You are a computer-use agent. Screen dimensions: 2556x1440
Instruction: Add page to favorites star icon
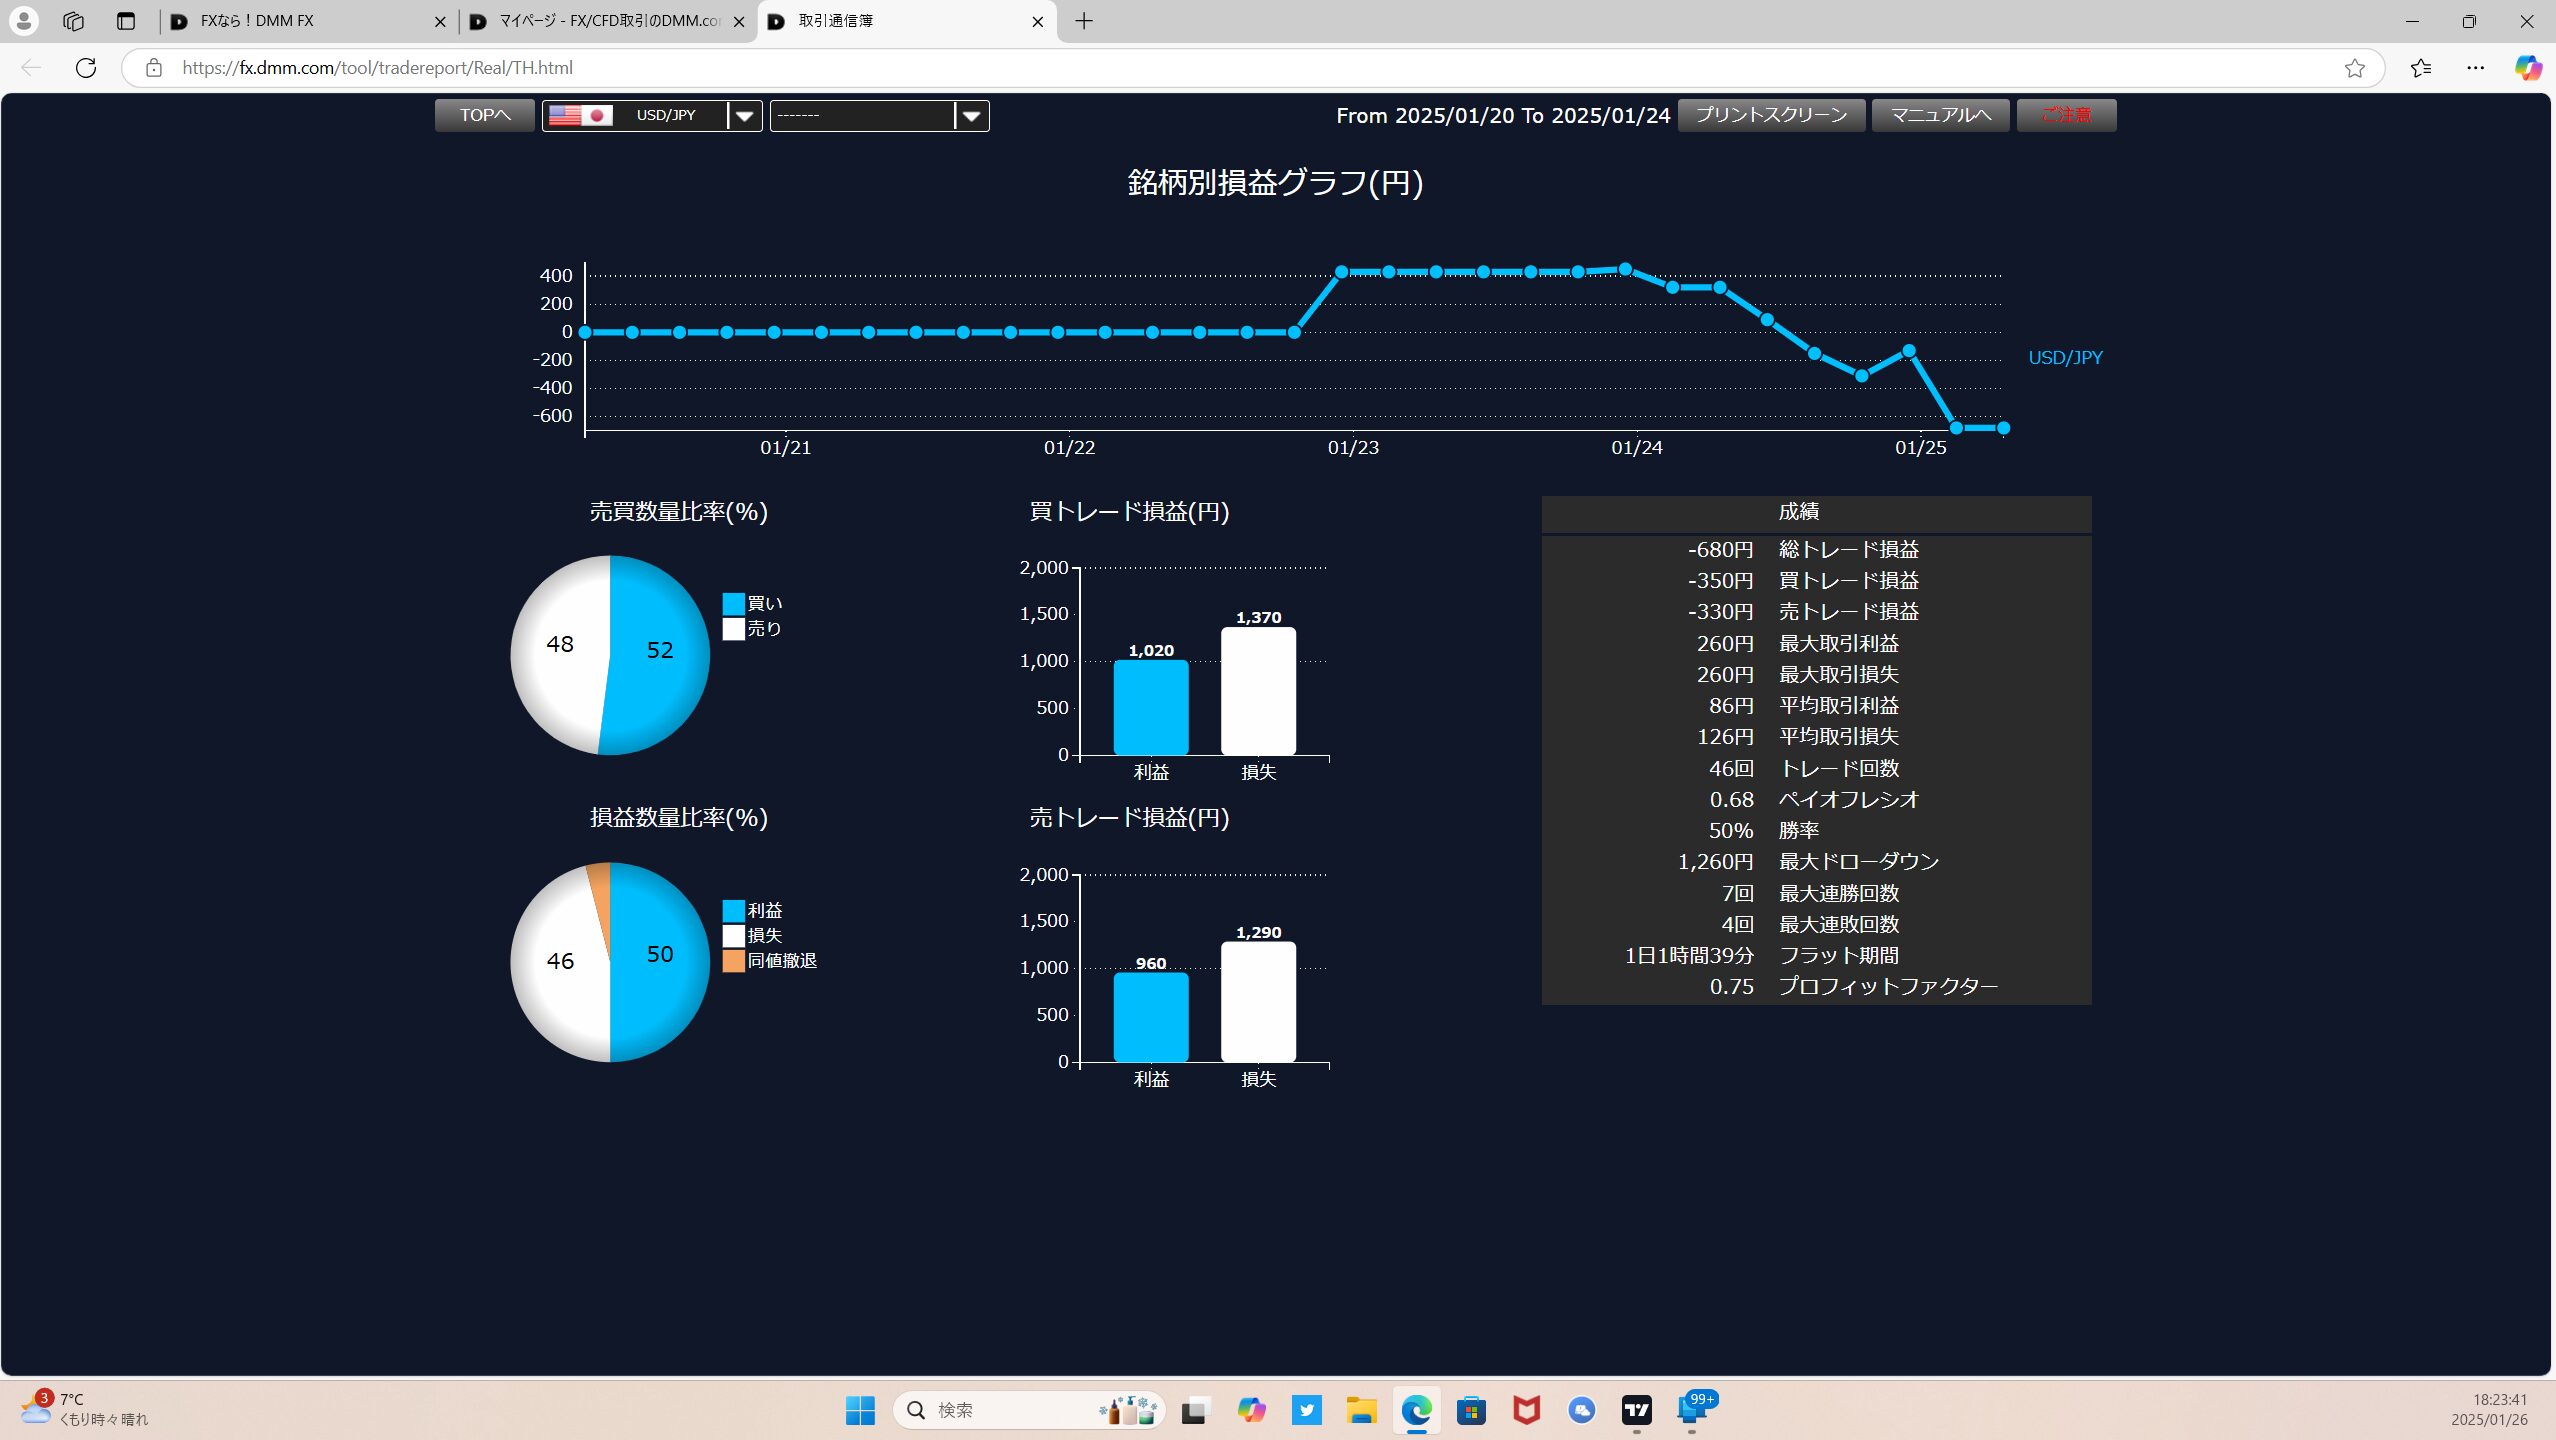coord(2354,68)
